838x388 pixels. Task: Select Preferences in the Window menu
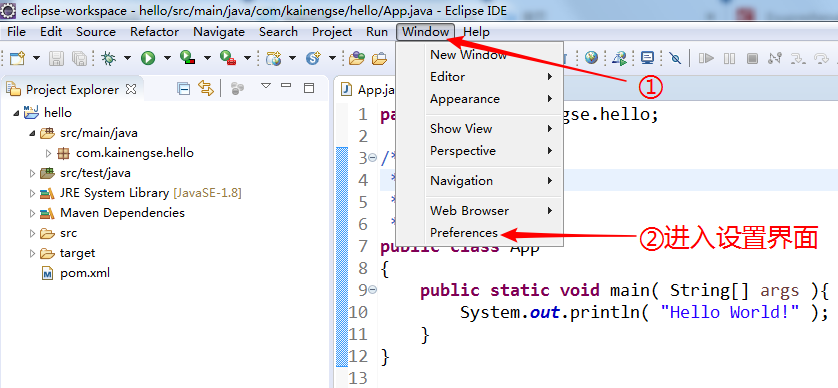(x=464, y=233)
